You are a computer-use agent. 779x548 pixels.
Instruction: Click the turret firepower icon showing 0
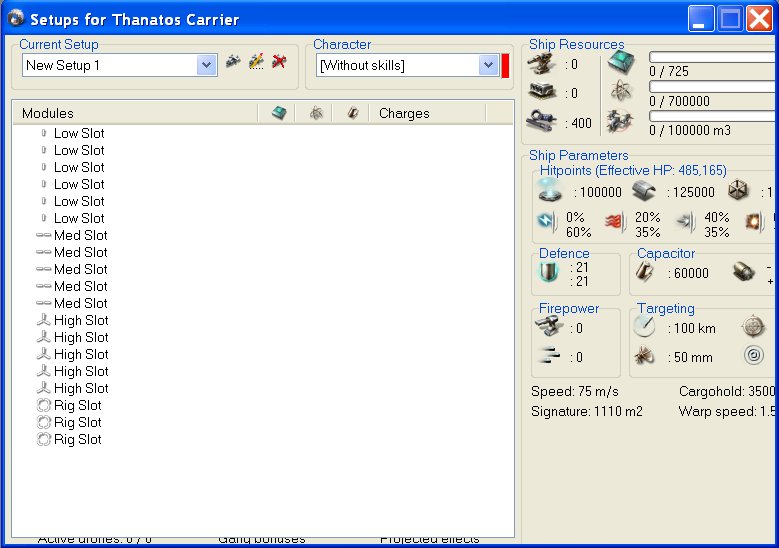(549, 327)
